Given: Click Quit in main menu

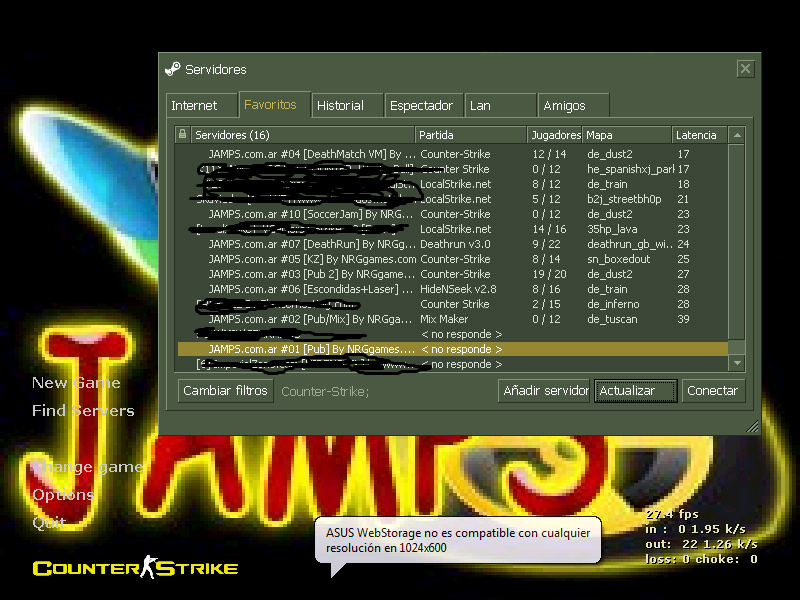Looking at the screenshot, I should click(48, 522).
